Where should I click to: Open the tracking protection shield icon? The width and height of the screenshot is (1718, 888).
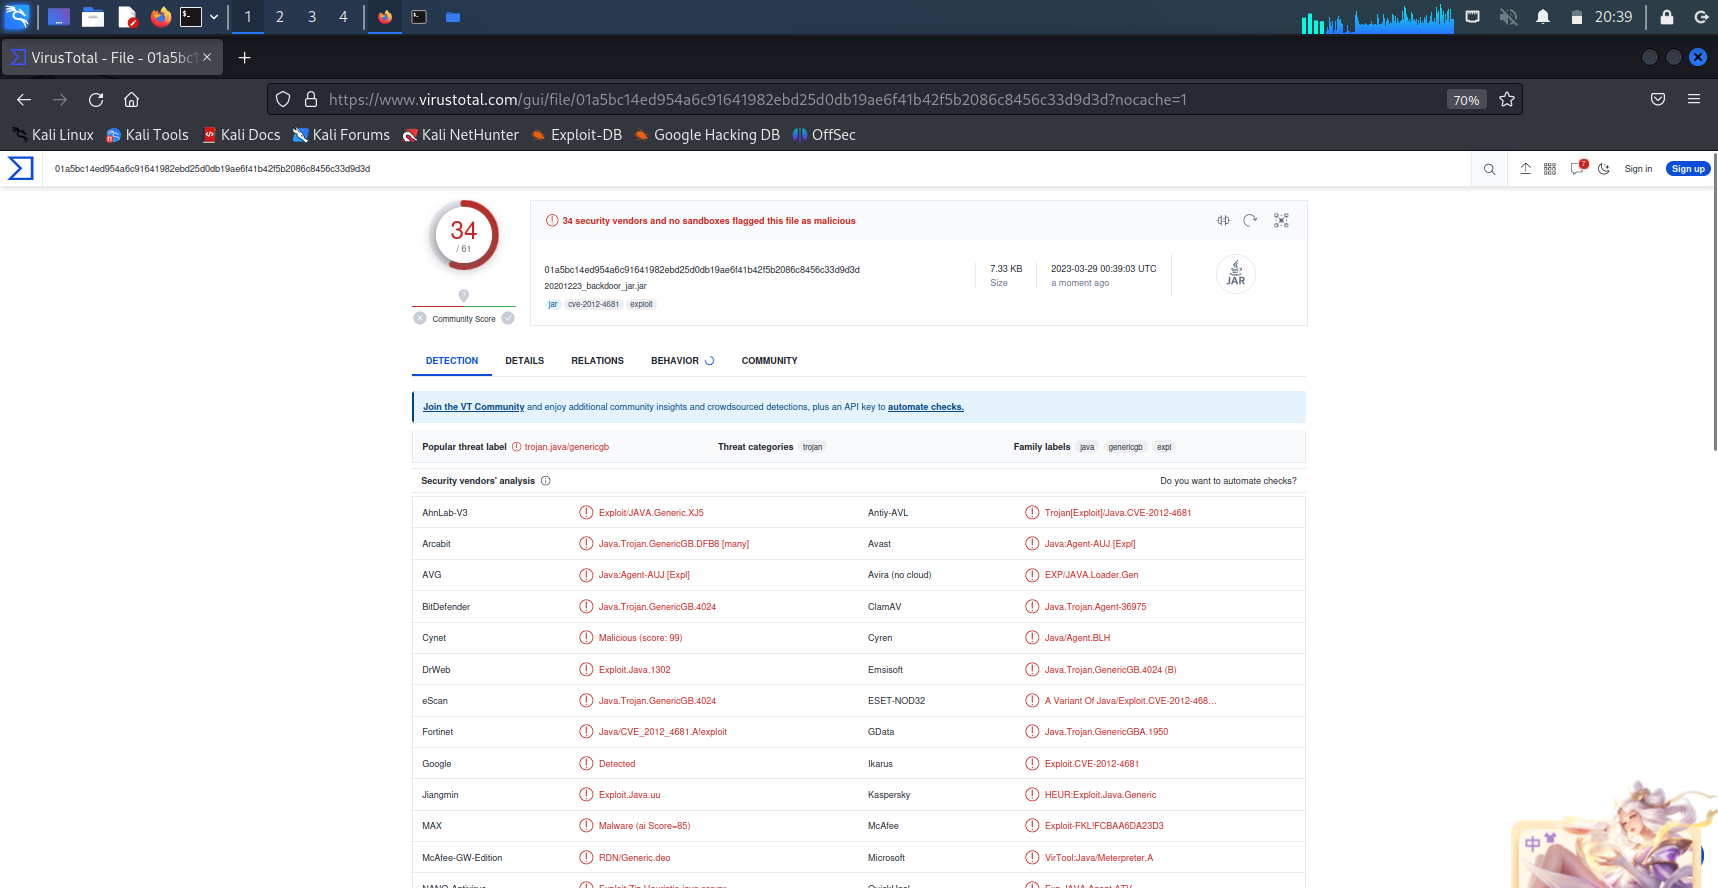click(283, 99)
